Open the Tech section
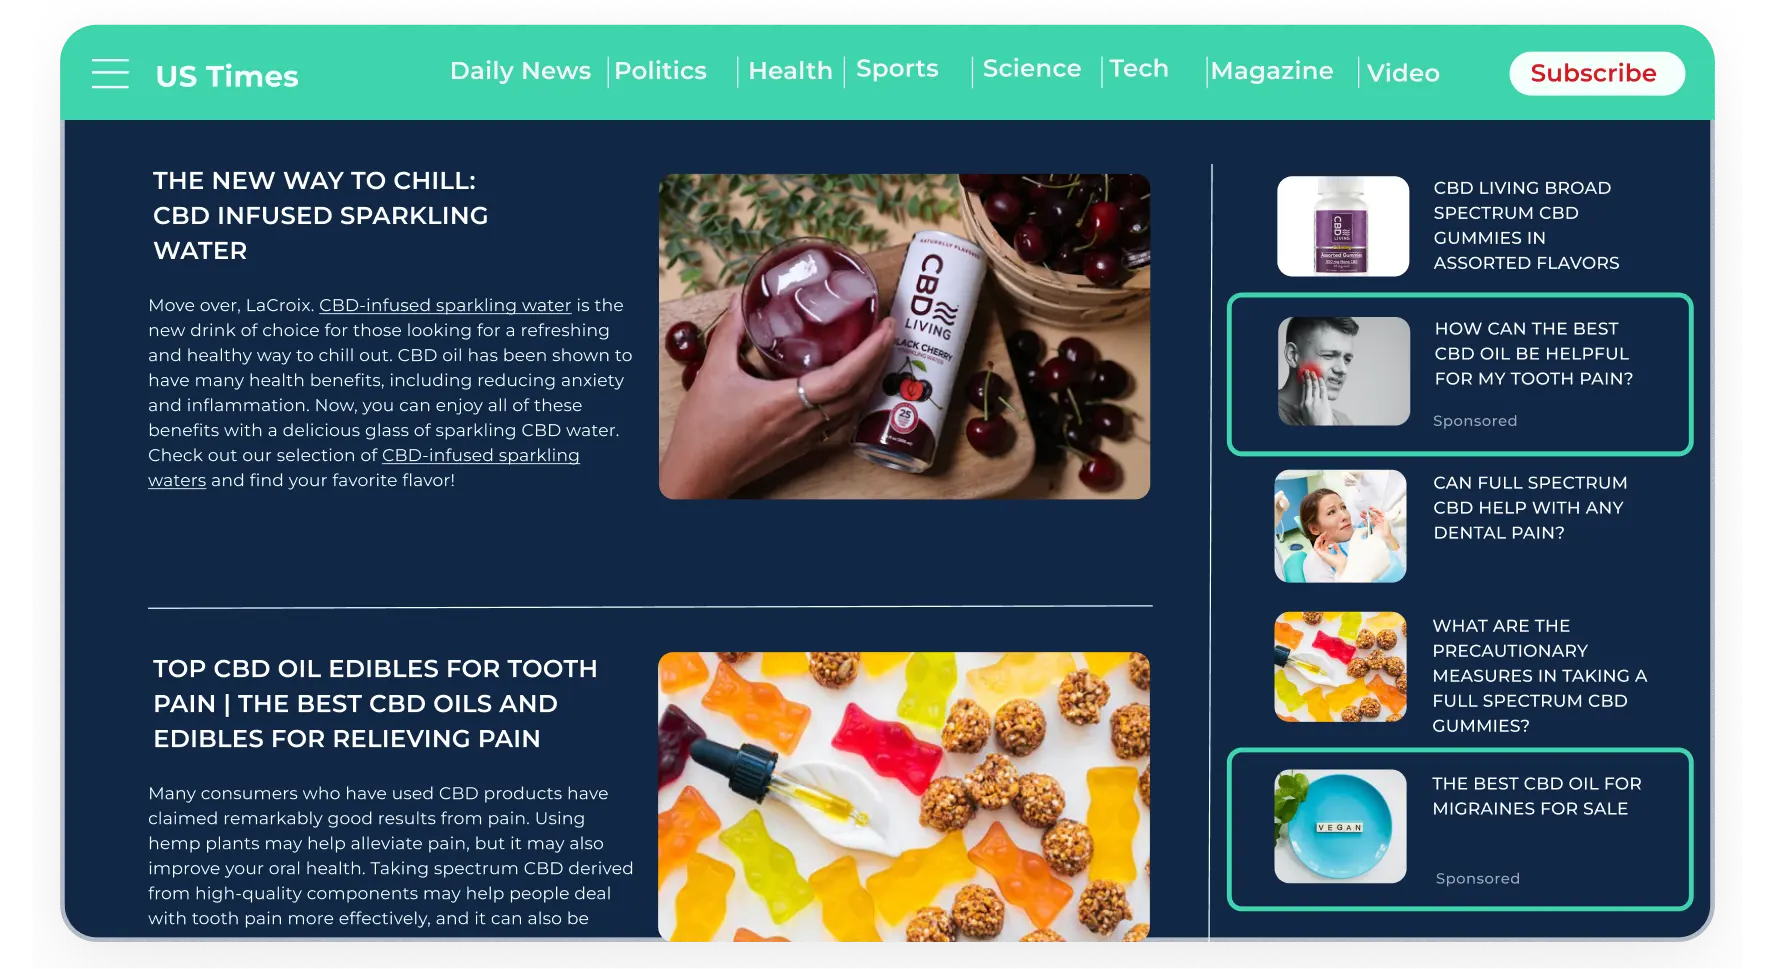The image size is (1775, 969). tap(1139, 69)
